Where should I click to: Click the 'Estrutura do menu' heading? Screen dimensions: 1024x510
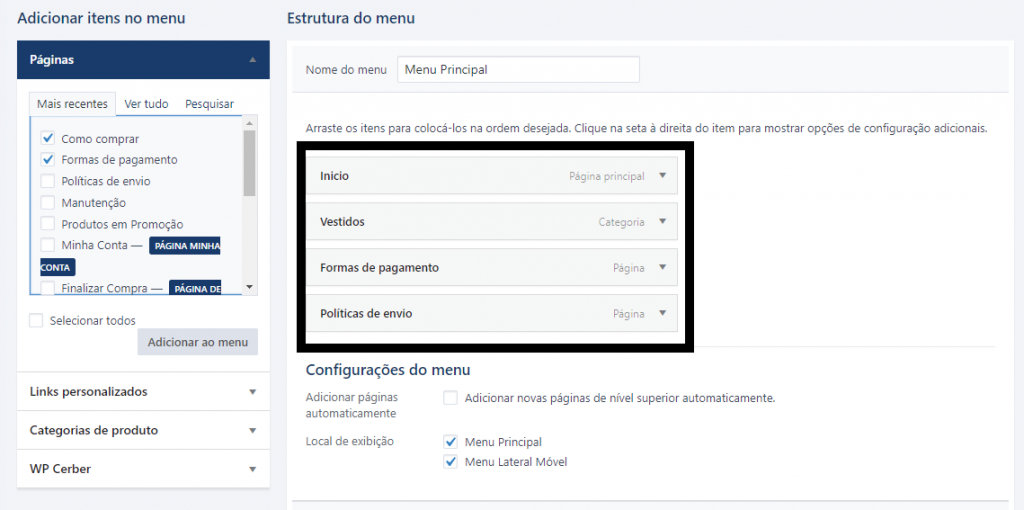coord(351,18)
